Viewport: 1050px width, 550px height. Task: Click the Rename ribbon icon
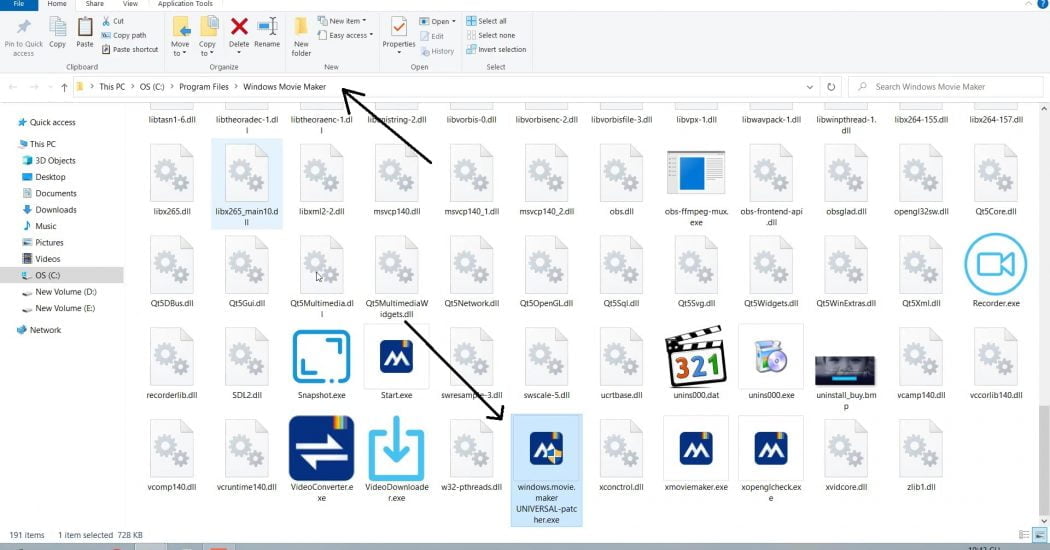267,27
